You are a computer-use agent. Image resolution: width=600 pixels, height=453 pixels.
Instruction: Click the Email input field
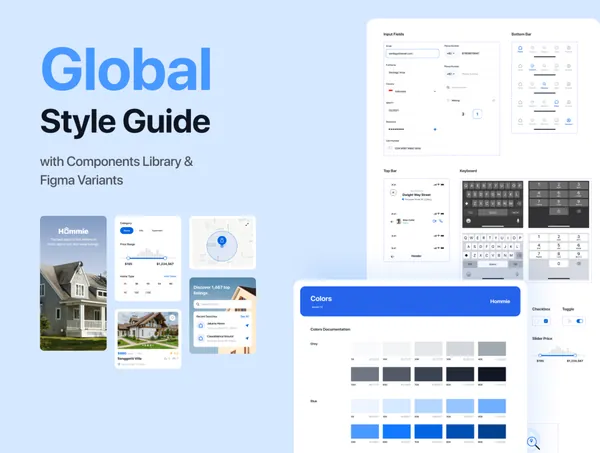[410, 53]
